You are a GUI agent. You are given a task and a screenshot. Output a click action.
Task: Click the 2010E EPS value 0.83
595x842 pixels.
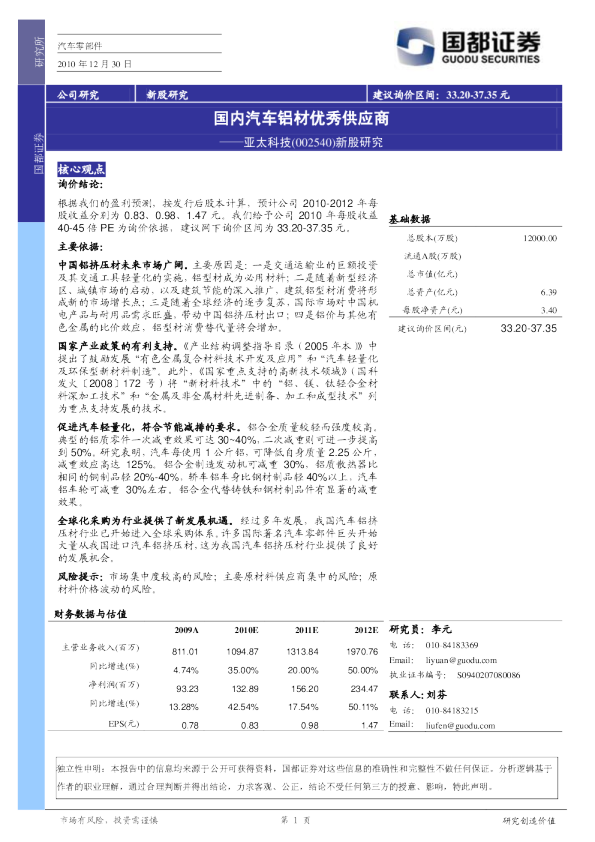[249, 725]
